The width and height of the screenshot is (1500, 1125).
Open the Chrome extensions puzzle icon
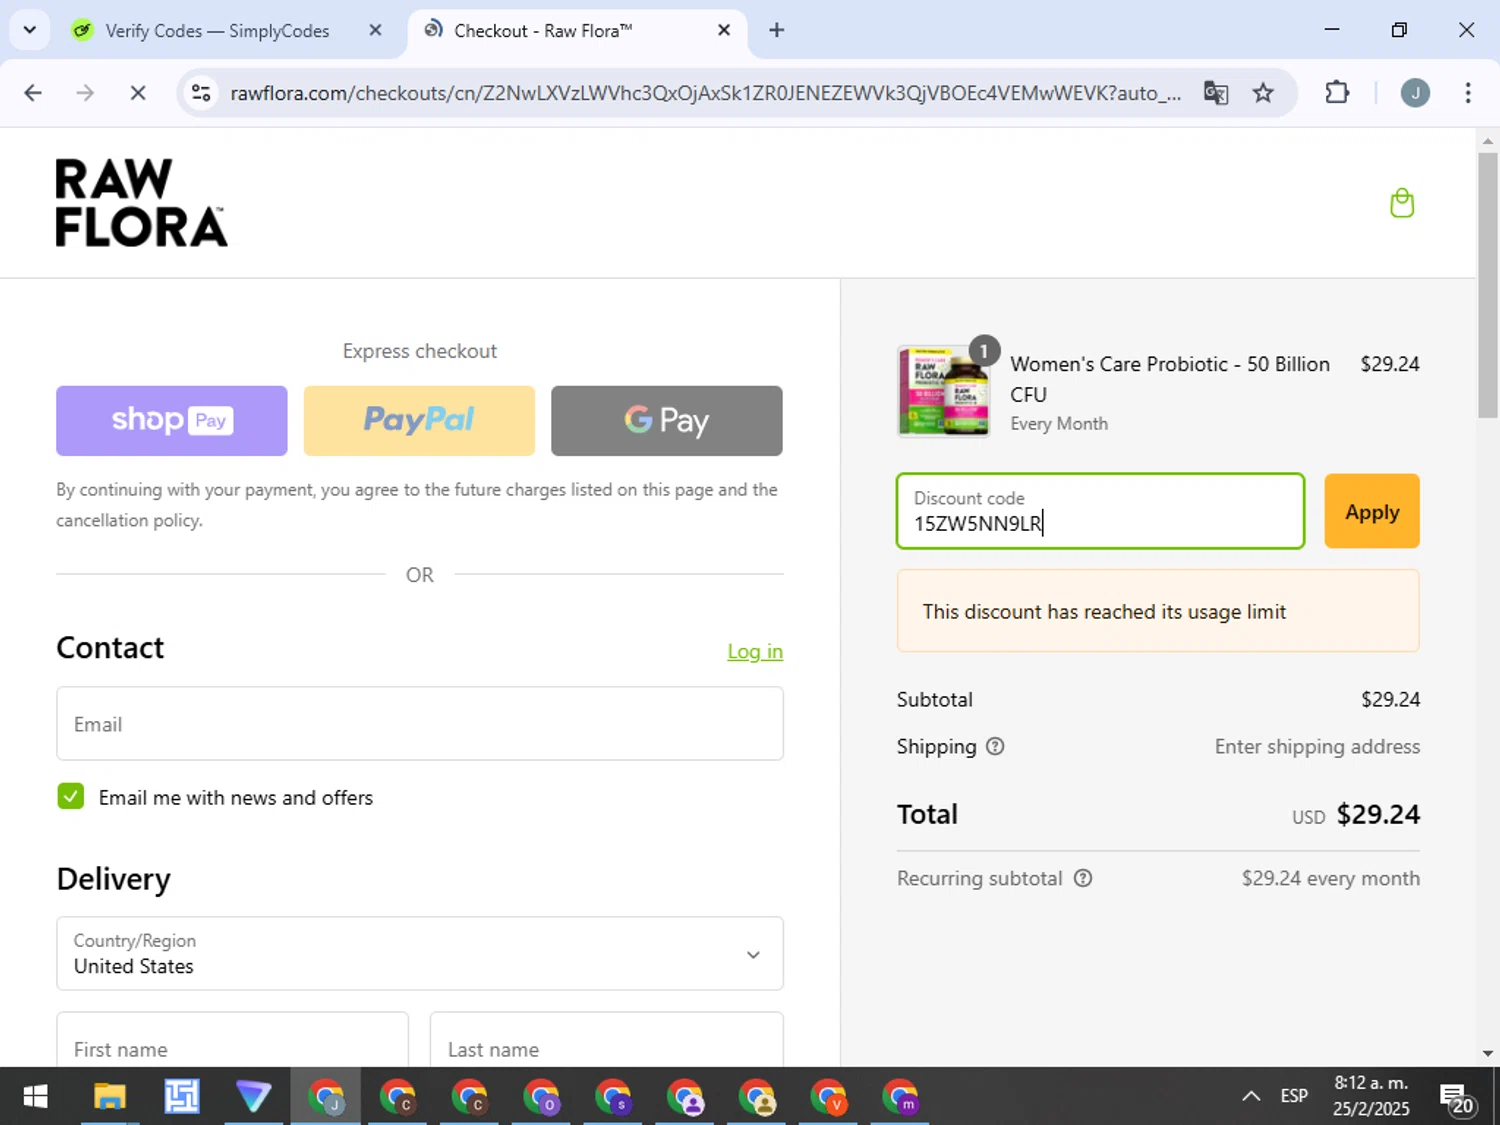[x=1337, y=93]
